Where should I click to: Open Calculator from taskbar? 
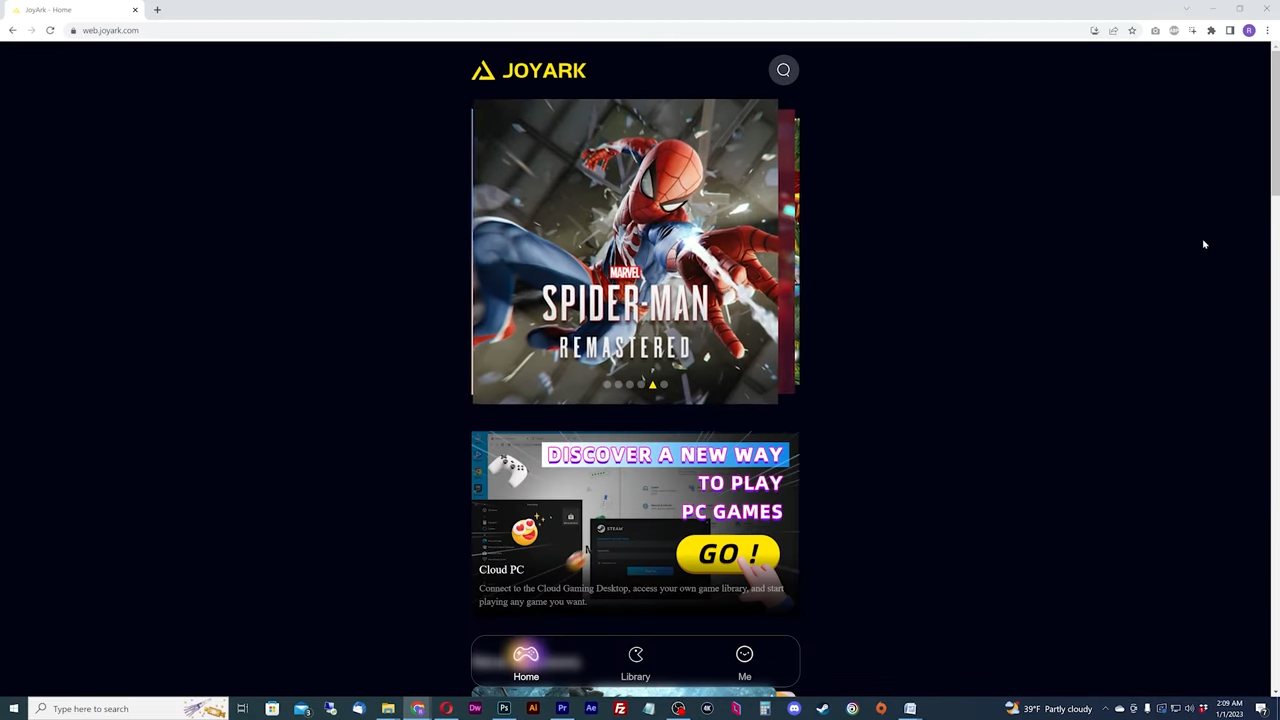coord(765,709)
